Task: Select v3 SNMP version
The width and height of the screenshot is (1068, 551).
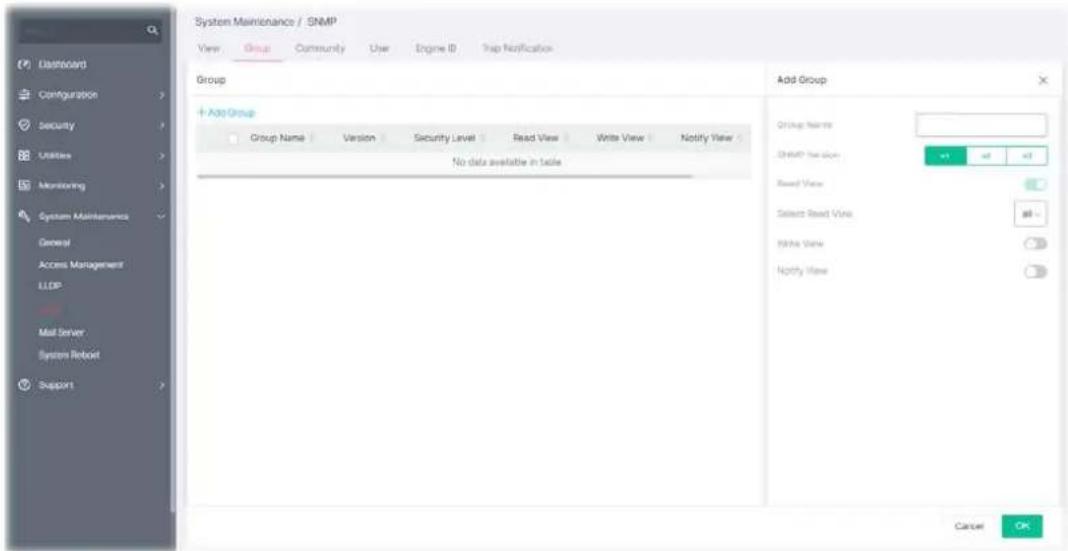Action: [x=1026, y=156]
